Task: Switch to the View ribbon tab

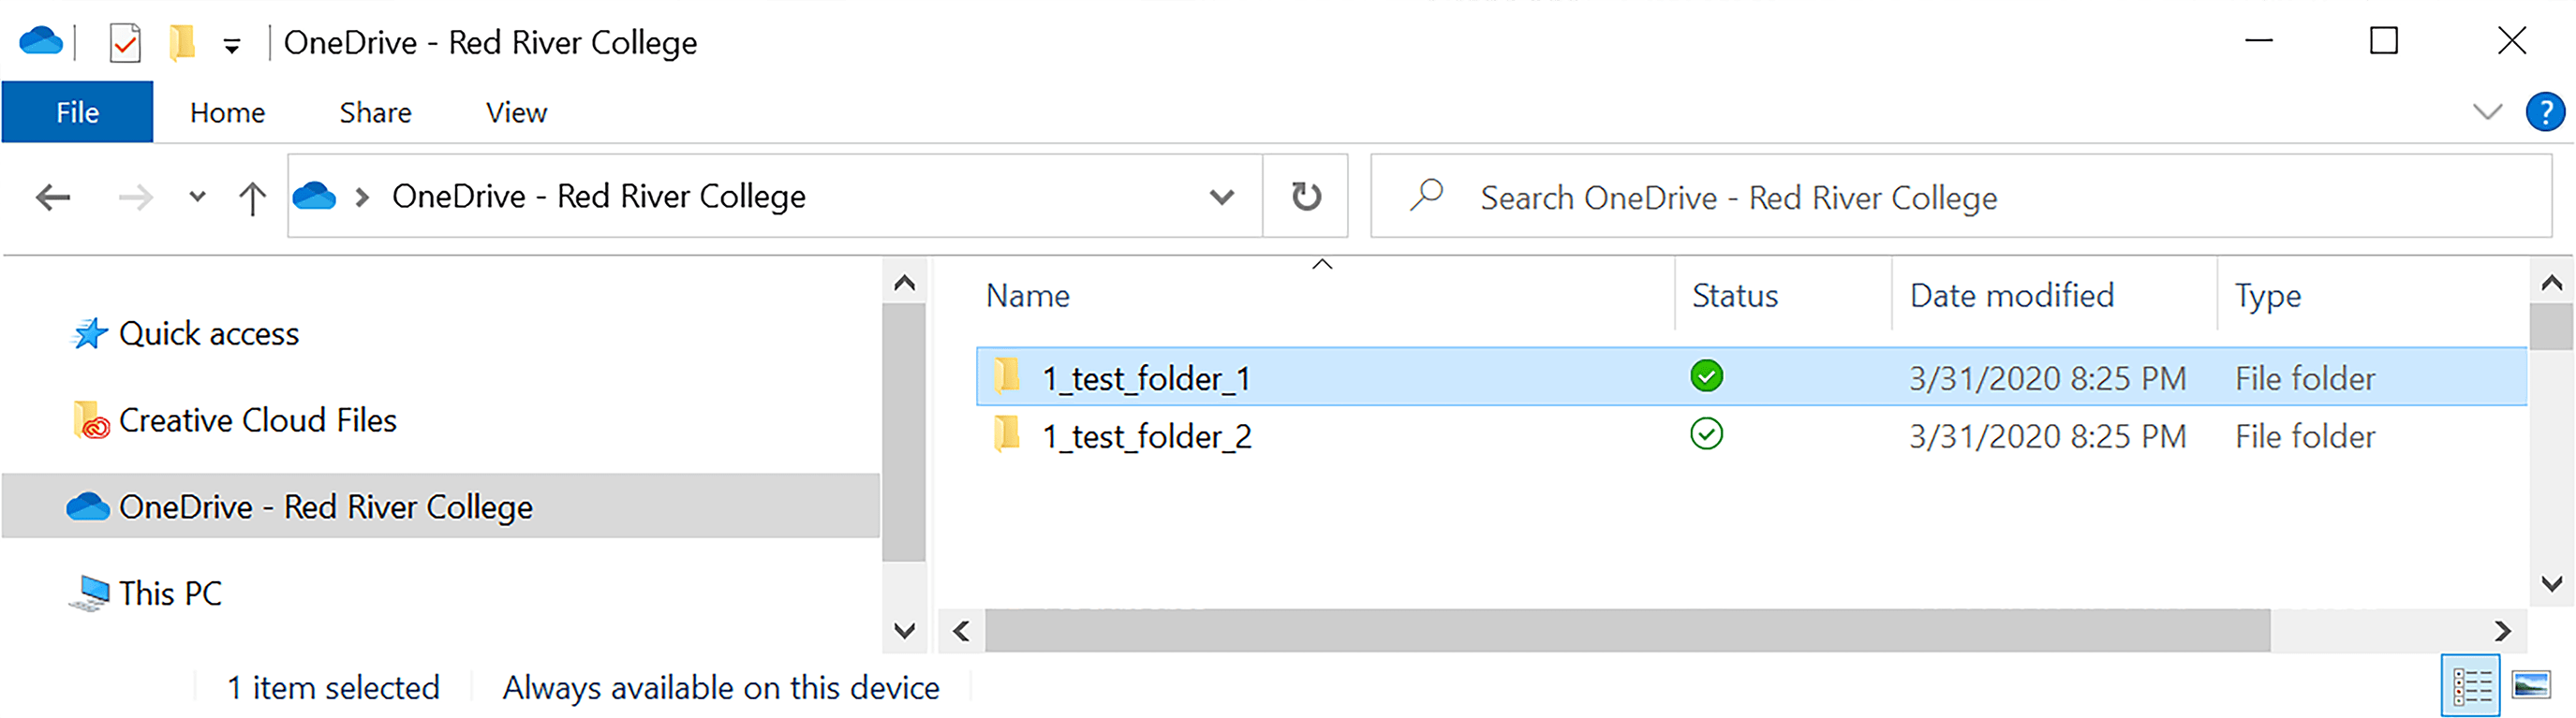Action: (516, 112)
